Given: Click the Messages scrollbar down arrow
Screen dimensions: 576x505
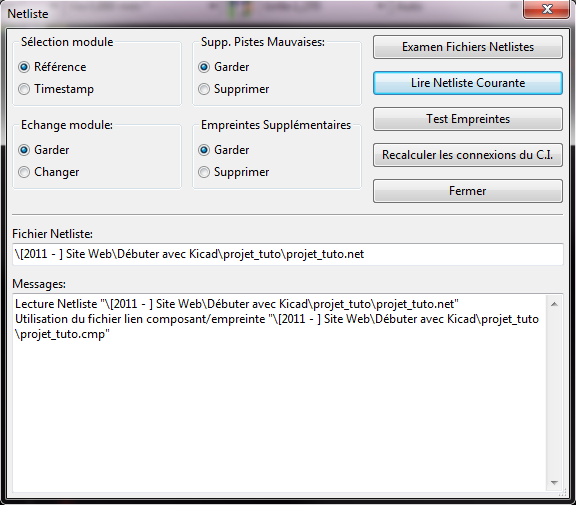Looking at the screenshot, I should (554, 483).
